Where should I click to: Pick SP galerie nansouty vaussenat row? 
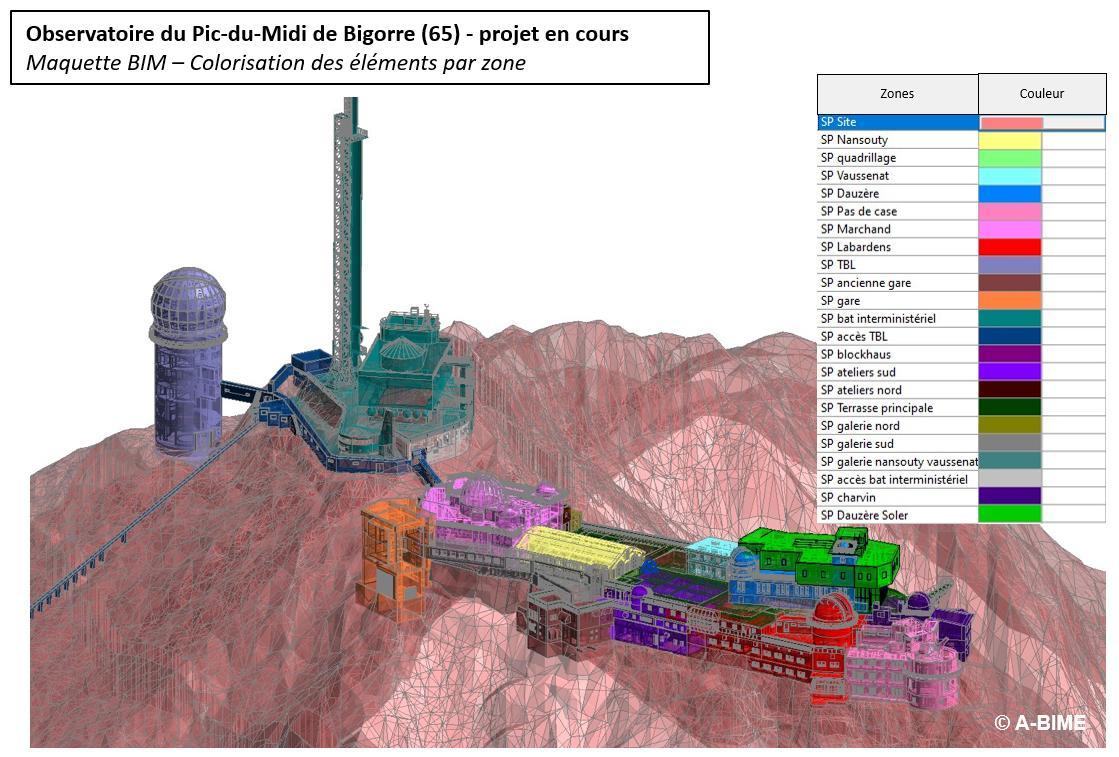click(897, 462)
